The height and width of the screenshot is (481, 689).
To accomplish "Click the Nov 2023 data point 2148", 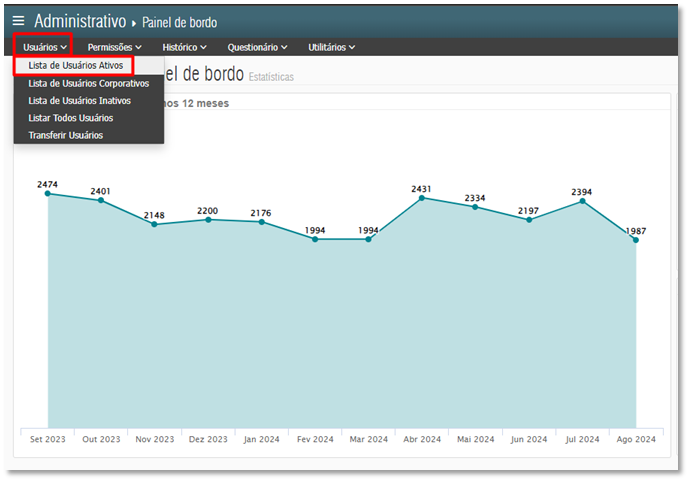I will click(155, 224).
